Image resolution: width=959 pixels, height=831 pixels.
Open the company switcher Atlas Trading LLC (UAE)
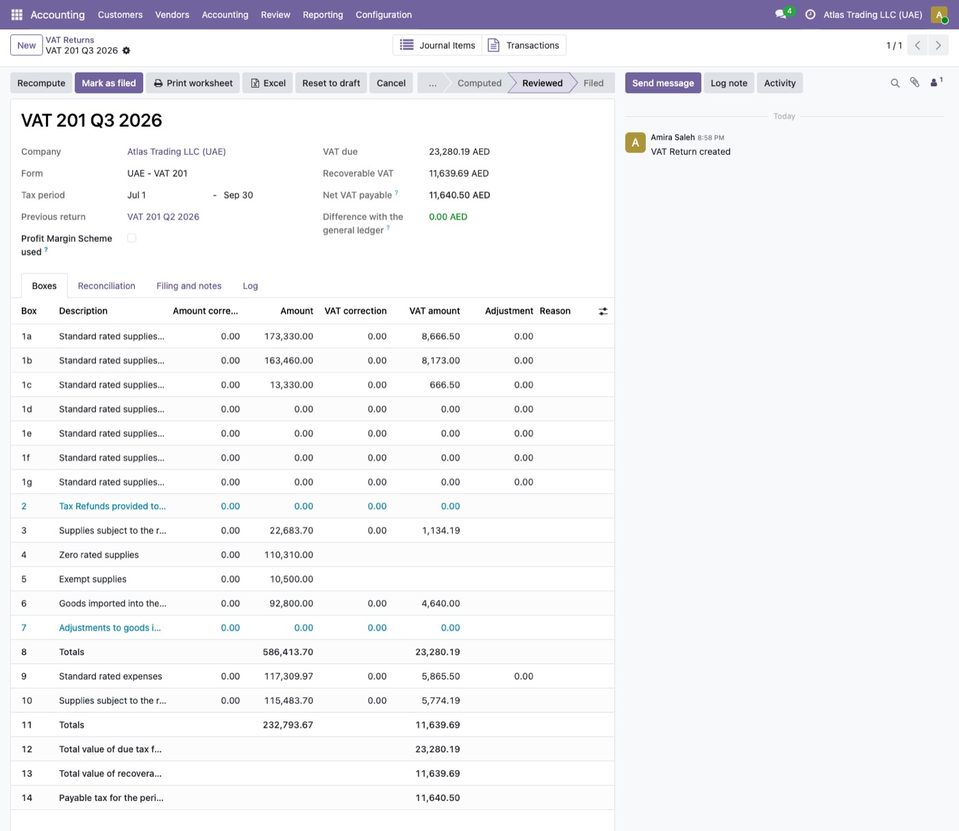point(873,15)
